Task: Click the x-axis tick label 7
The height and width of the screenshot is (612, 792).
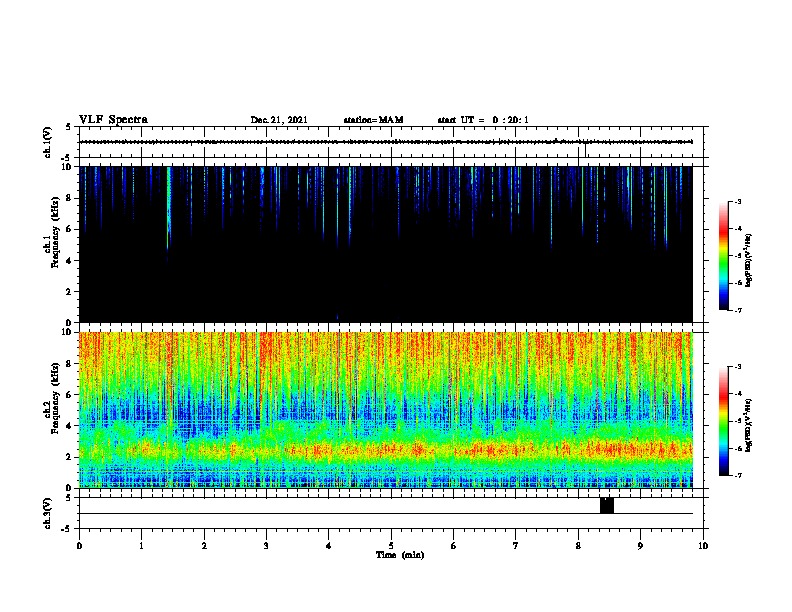Action: (x=516, y=546)
